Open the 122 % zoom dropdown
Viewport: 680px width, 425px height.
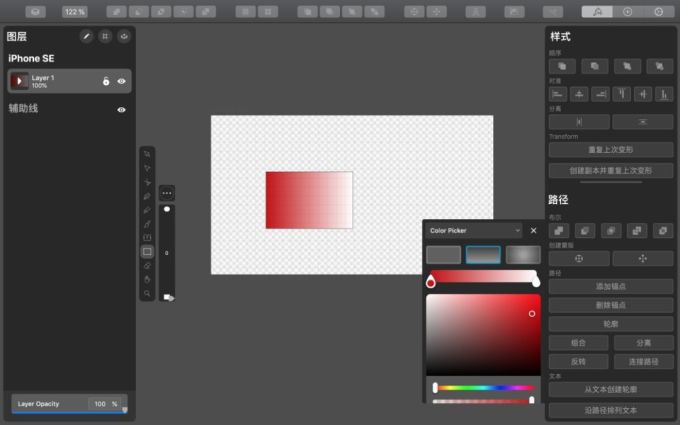point(75,12)
